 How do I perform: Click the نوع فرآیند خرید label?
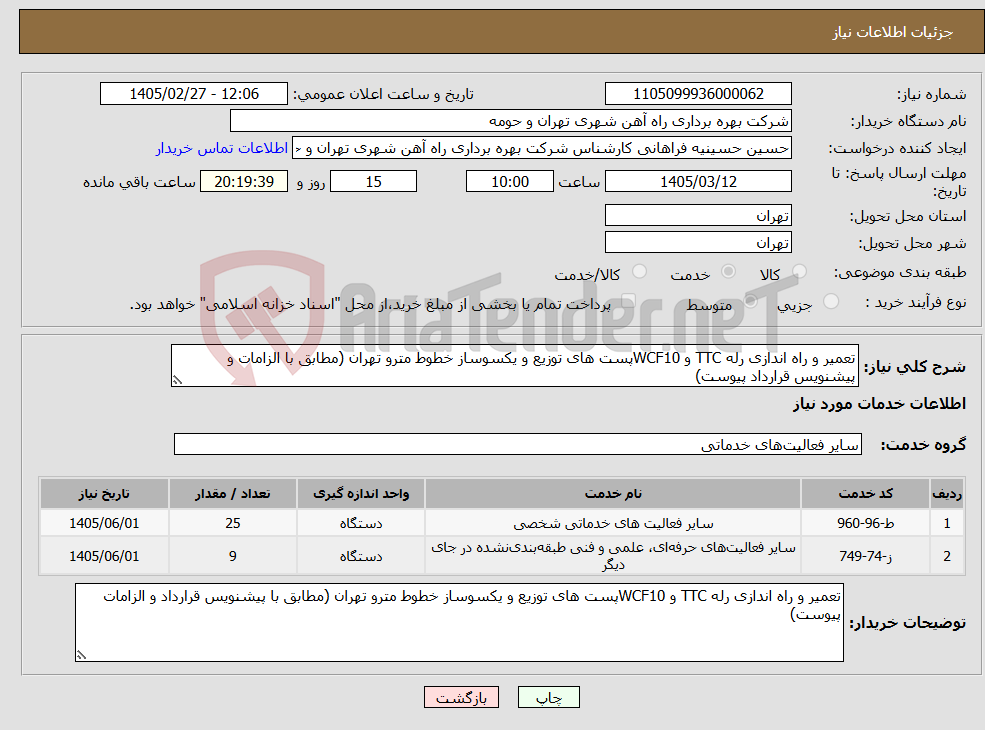915,303
